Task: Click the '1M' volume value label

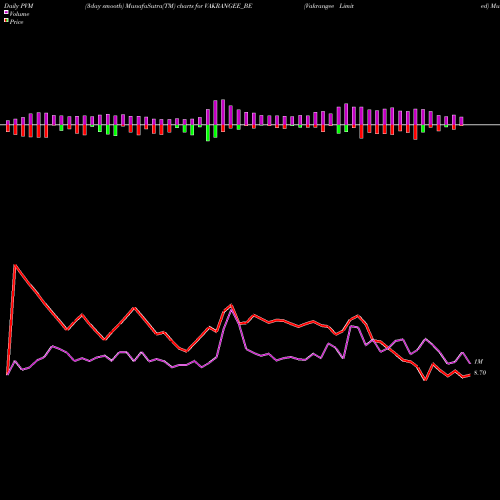Action: 478,362
